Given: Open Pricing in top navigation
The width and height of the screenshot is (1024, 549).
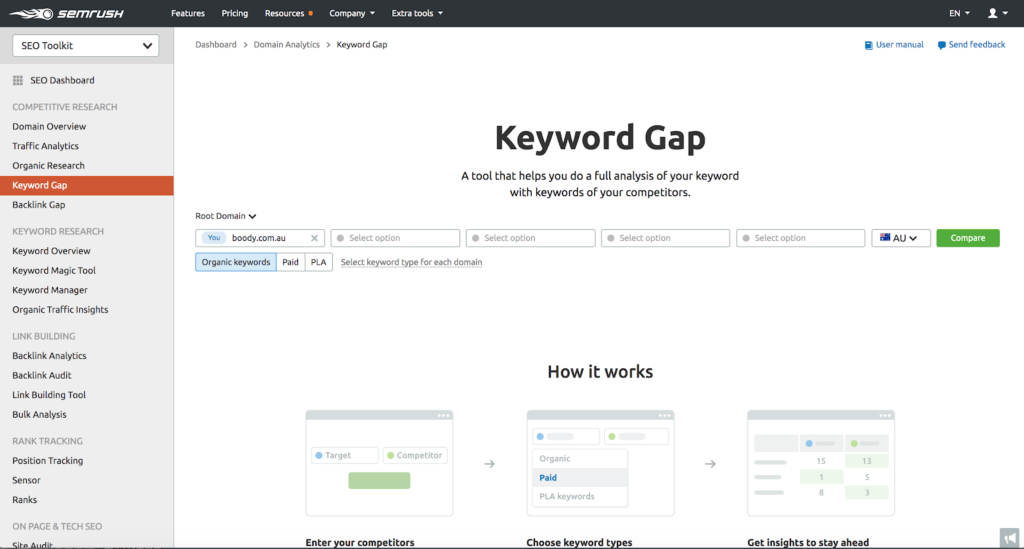Looking at the screenshot, I should coord(234,13).
